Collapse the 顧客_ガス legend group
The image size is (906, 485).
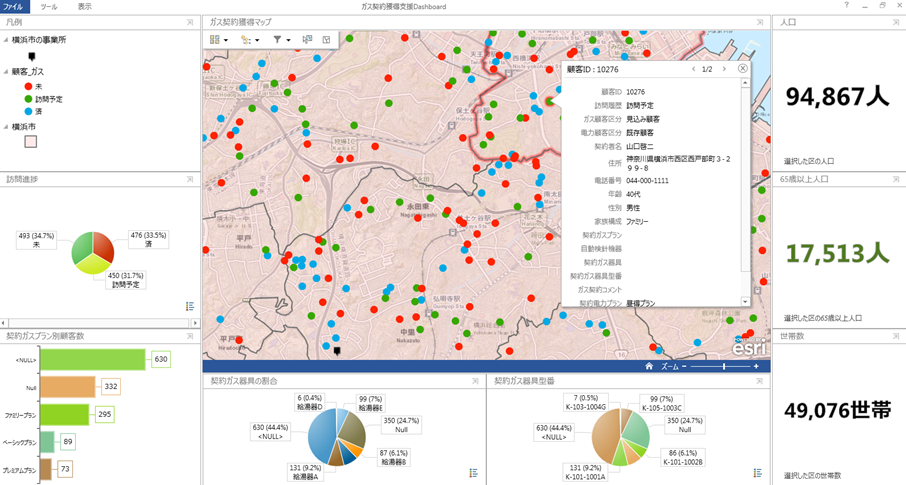[x=6, y=72]
